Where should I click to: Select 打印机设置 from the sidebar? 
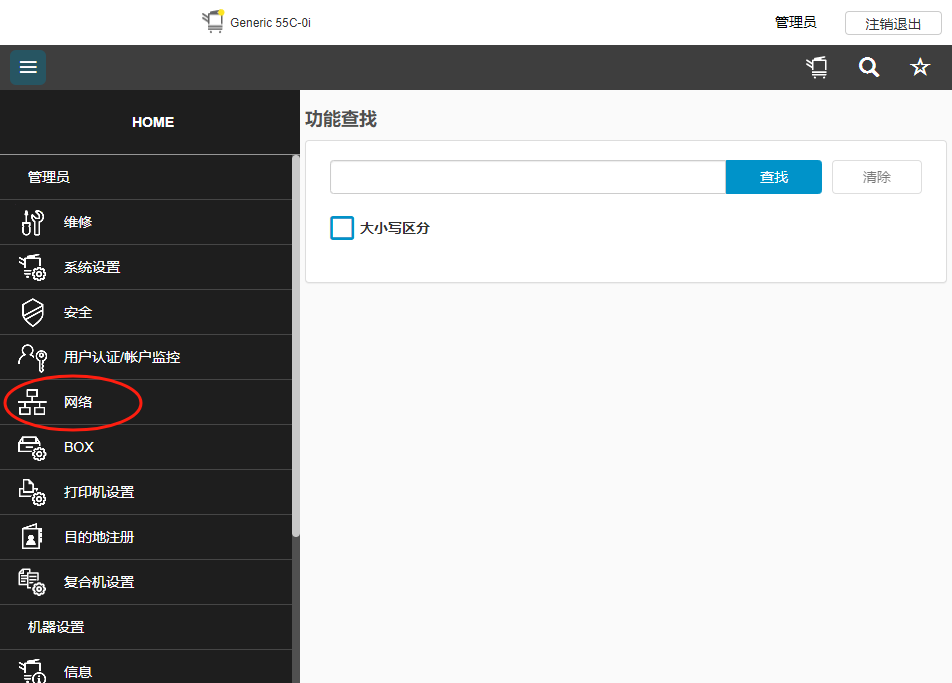[x=99, y=492]
